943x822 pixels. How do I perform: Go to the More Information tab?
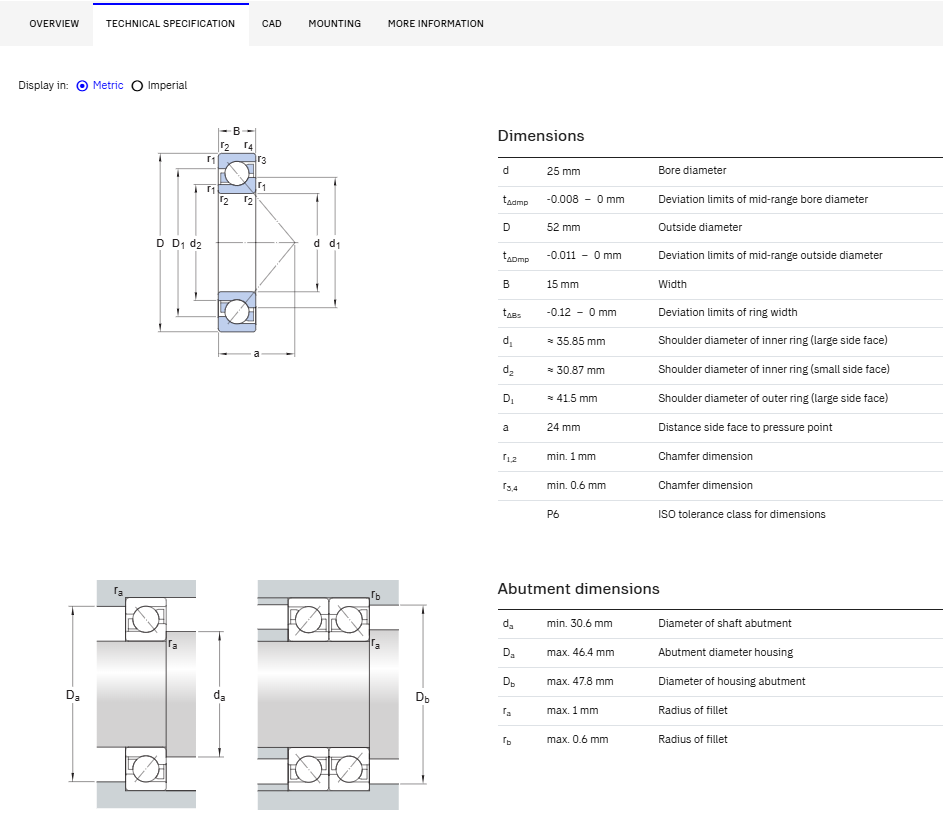point(435,23)
